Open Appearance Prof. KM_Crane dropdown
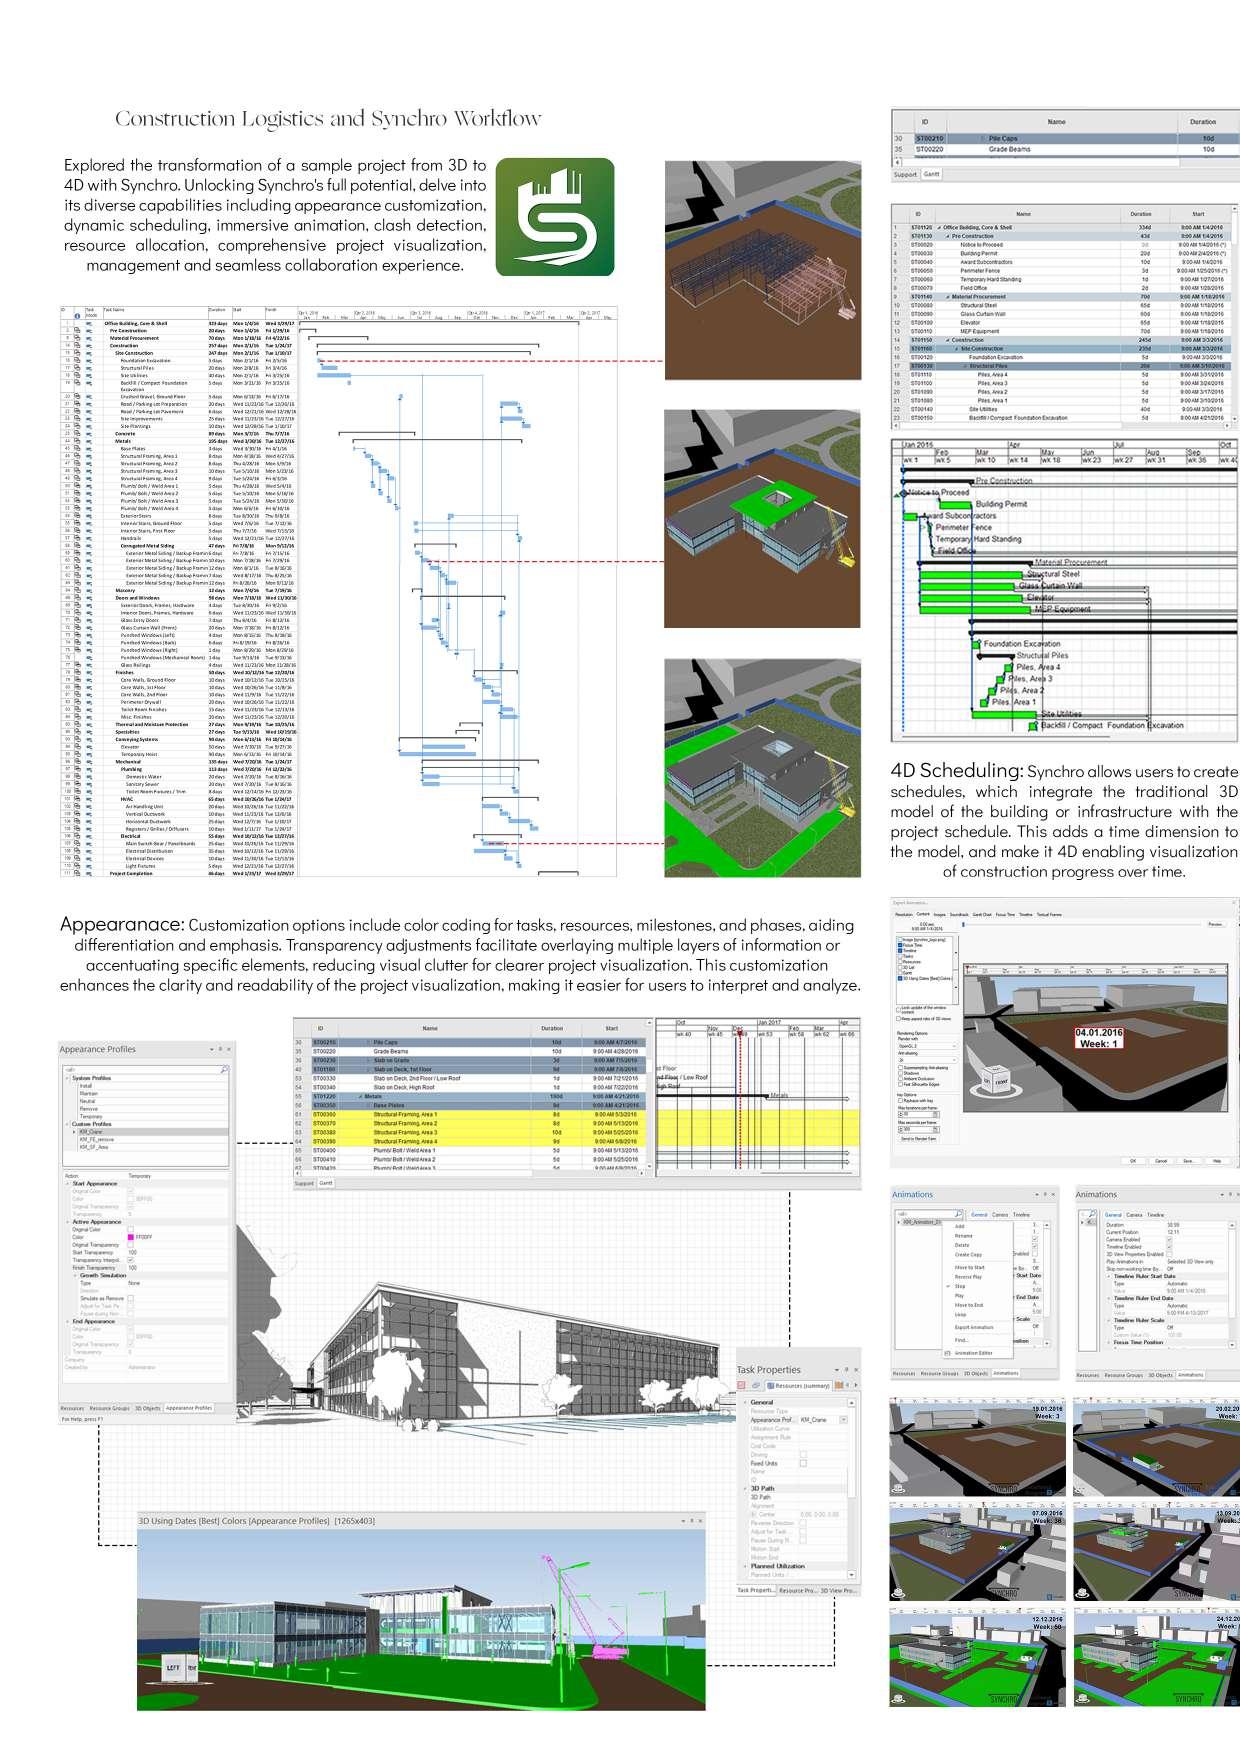 (843, 1419)
